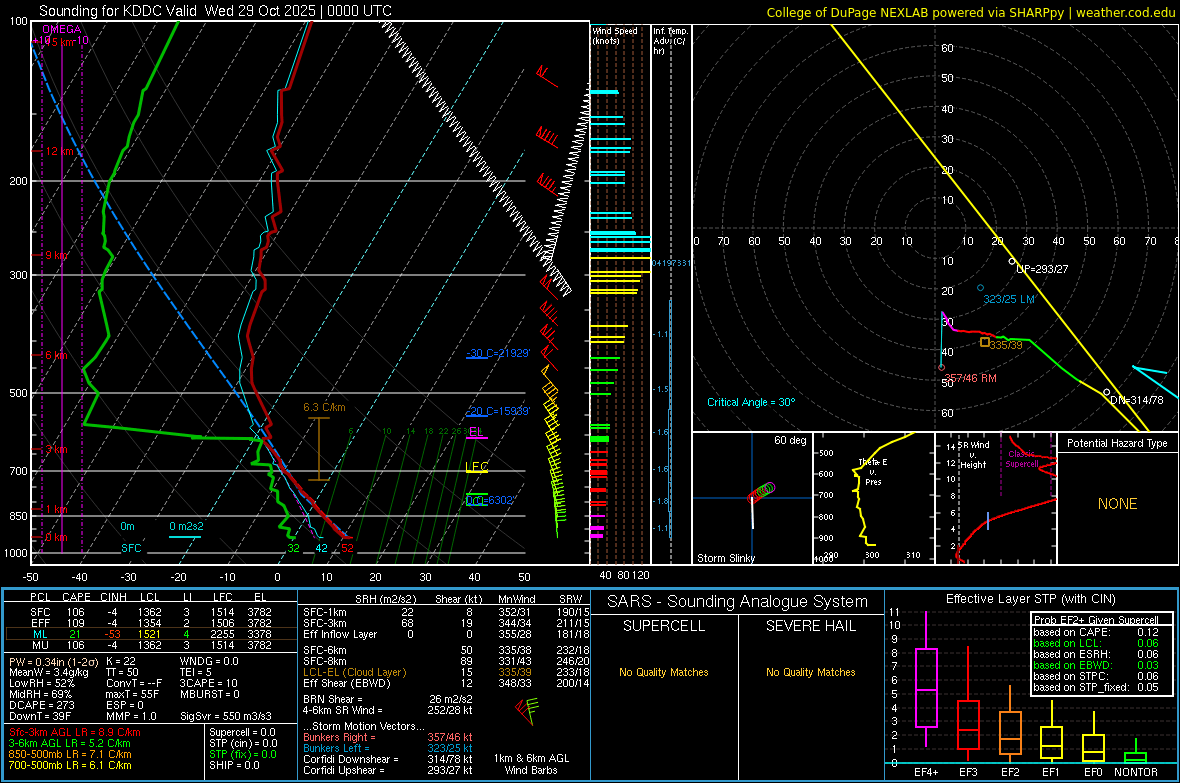This screenshot has height=783, width=1180.
Task: Click the orange 'LCL-EL (Cloud Layer)' row
Action: 446,672
